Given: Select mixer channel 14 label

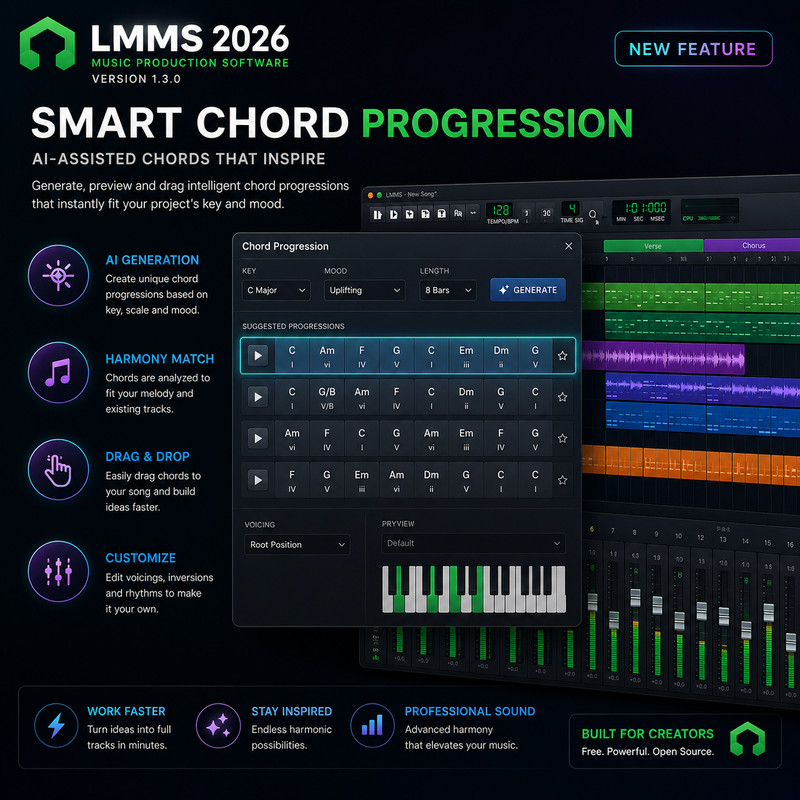Looking at the screenshot, I should point(745,541).
